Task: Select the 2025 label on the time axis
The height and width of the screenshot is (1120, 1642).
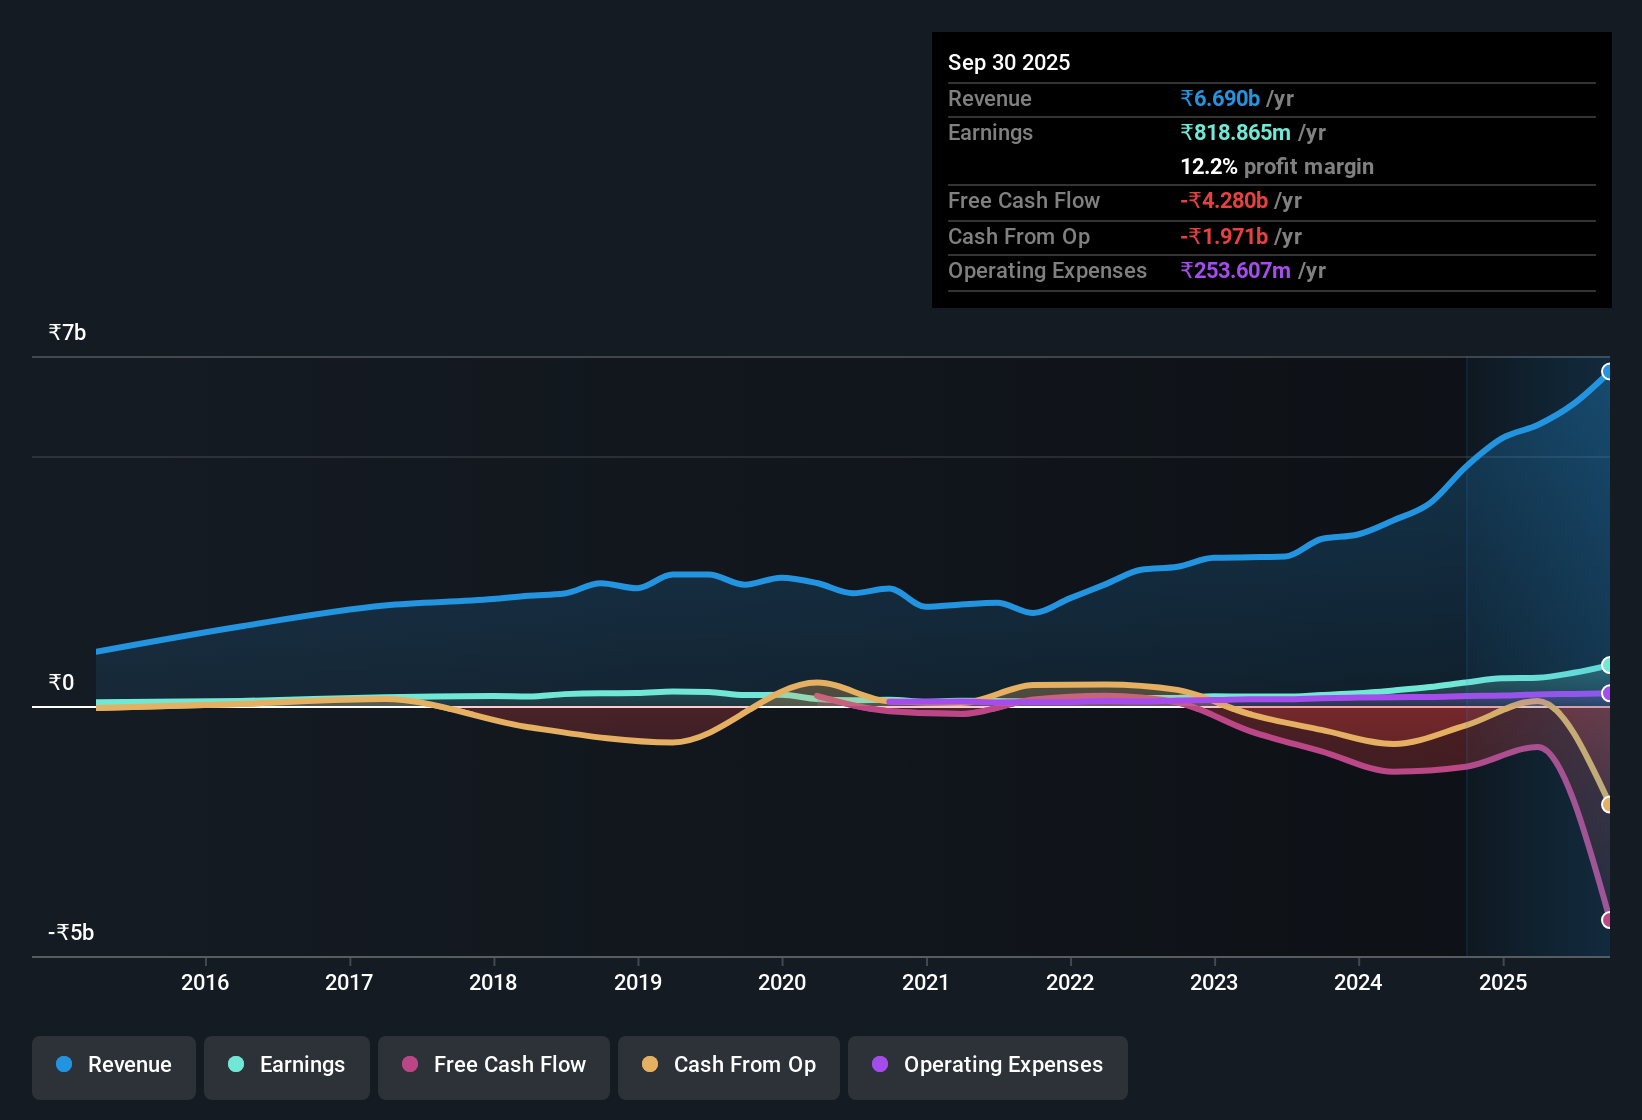Action: (1505, 983)
